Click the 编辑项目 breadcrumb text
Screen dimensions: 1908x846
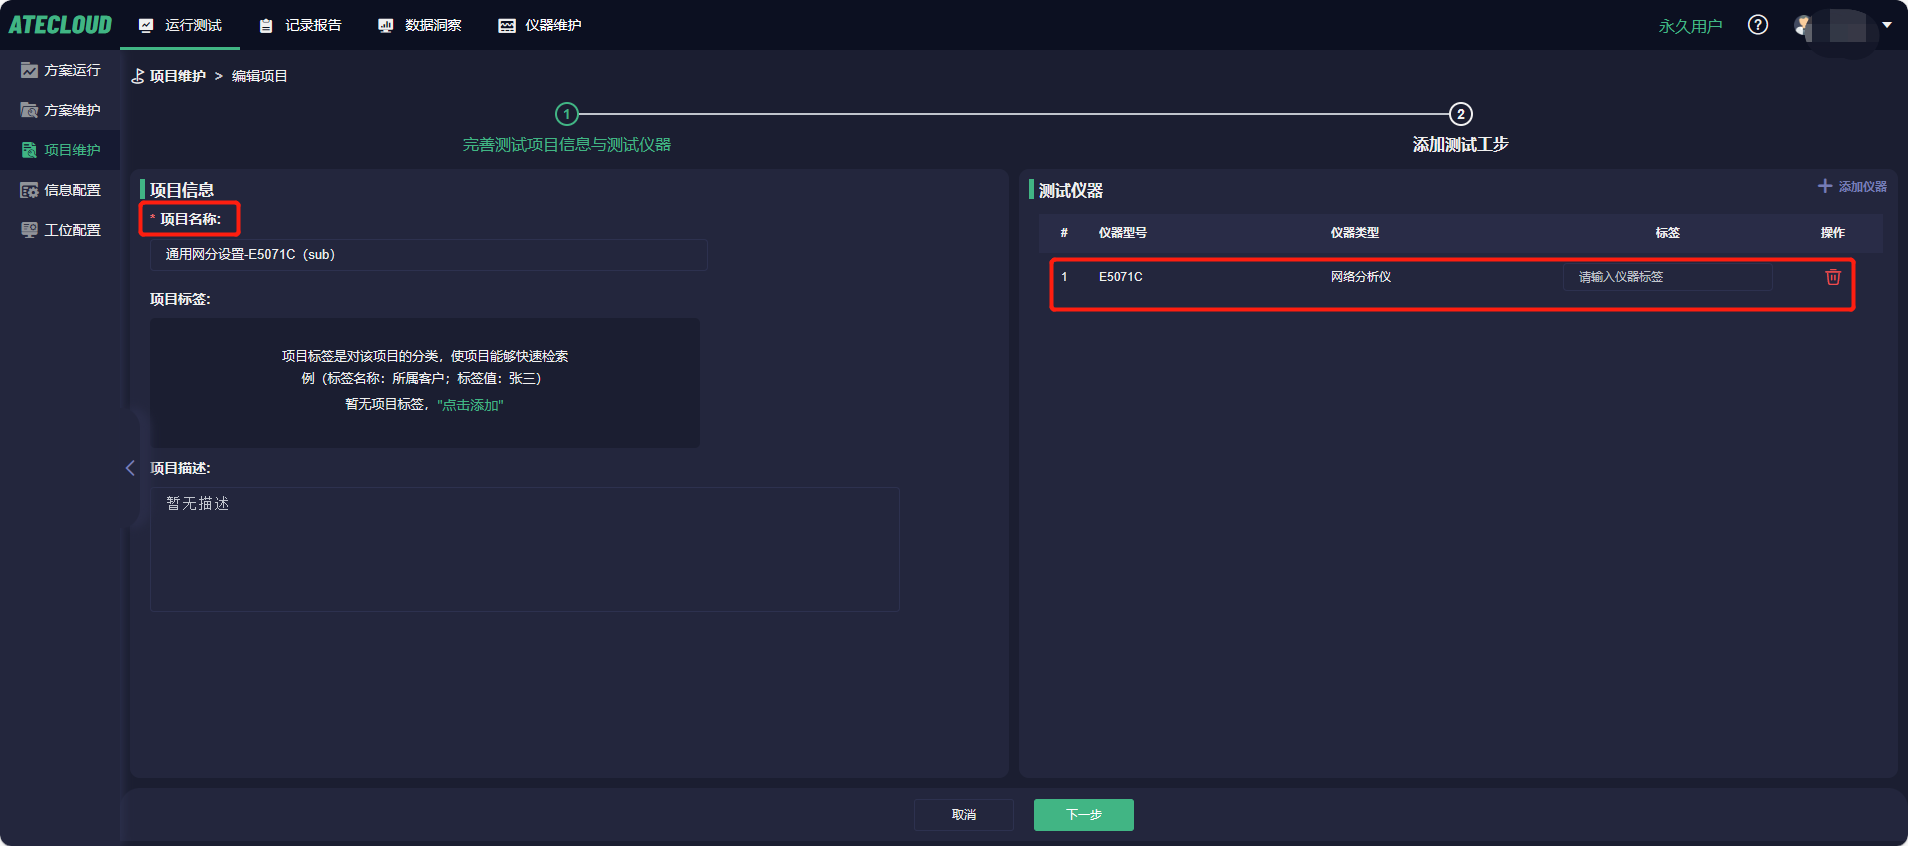[x=260, y=76]
